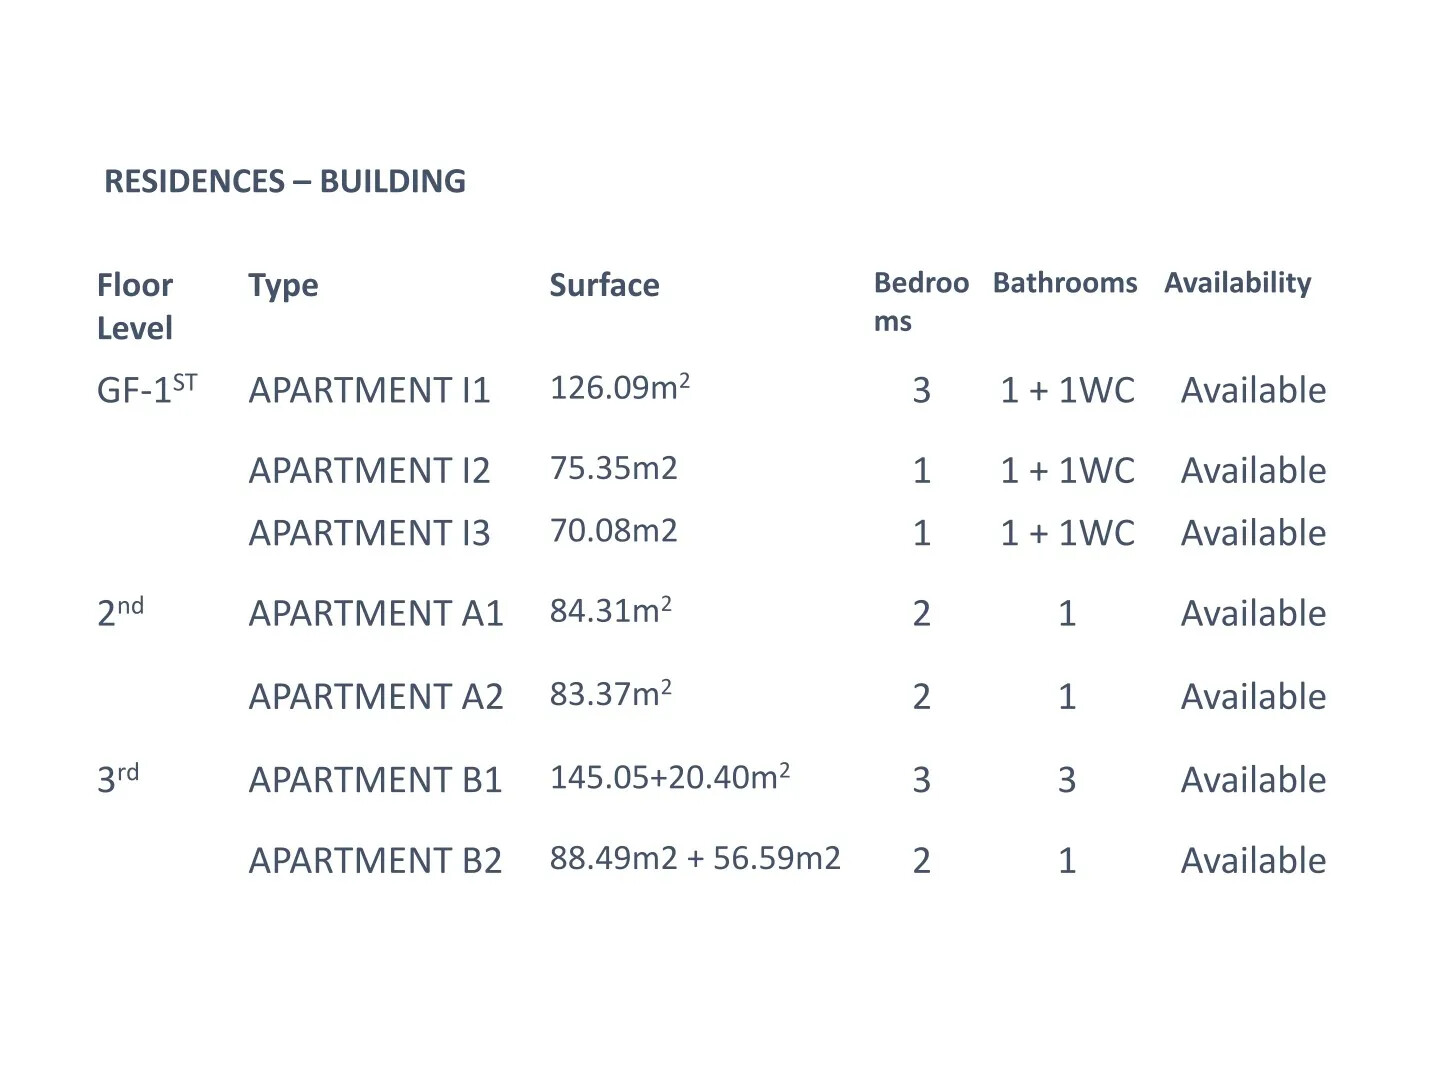1440x1080 pixels.
Task: Click the Surface column header
Action: tap(604, 286)
